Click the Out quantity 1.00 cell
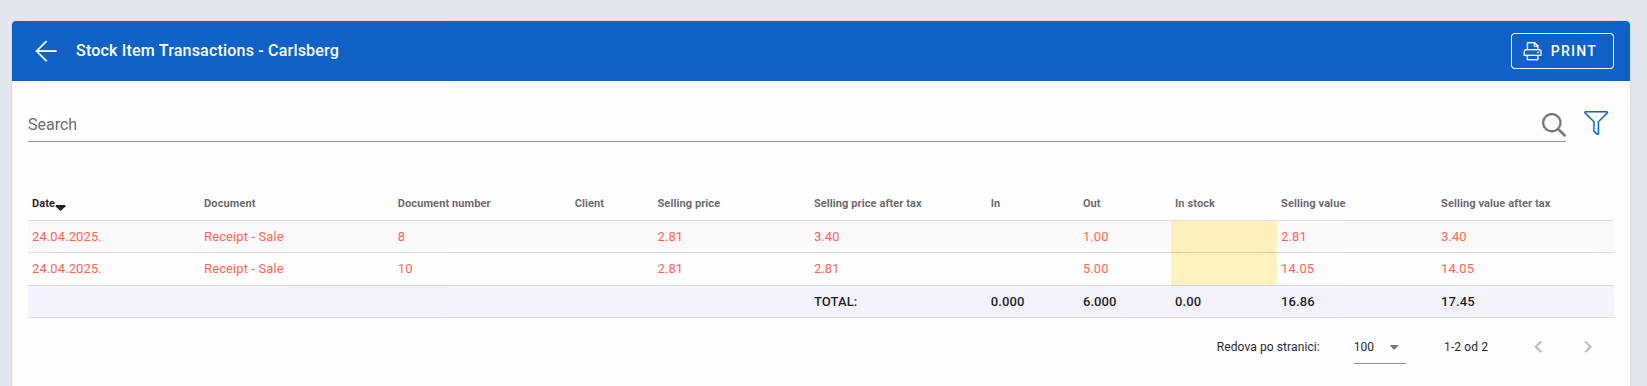Viewport: 1647px width, 386px height. [1096, 237]
